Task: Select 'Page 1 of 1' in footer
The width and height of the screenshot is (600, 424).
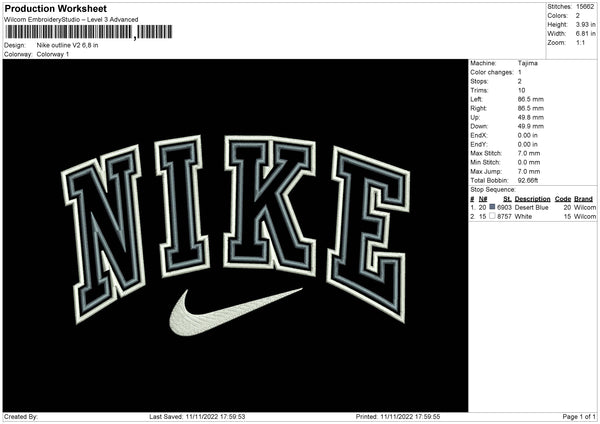Action: tap(579, 417)
